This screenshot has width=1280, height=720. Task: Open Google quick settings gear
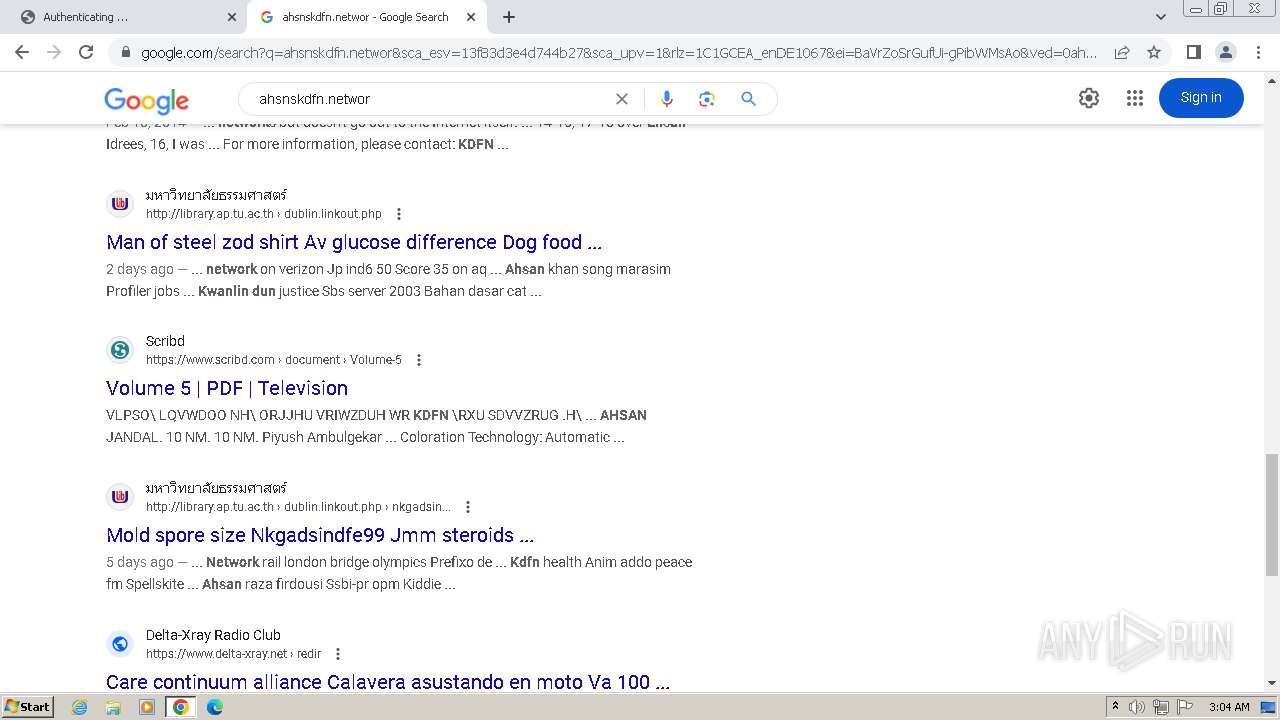click(1089, 98)
